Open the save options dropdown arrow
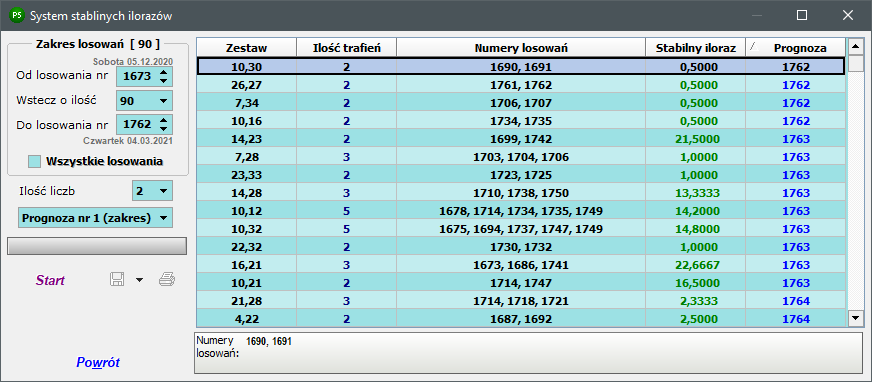Screen dimensions: 872x382 coord(139,280)
